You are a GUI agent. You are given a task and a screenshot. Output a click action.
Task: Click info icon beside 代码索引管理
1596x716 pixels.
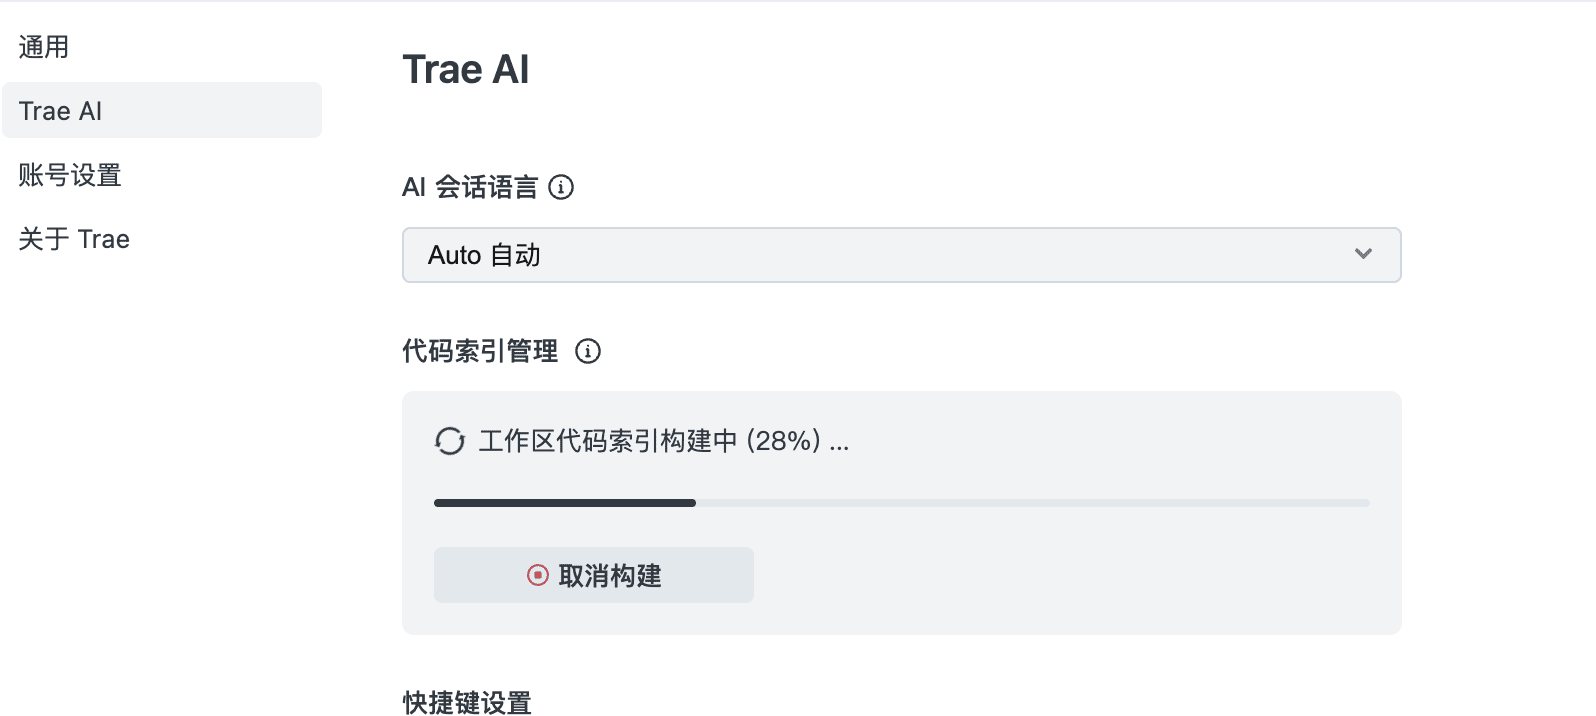588,351
